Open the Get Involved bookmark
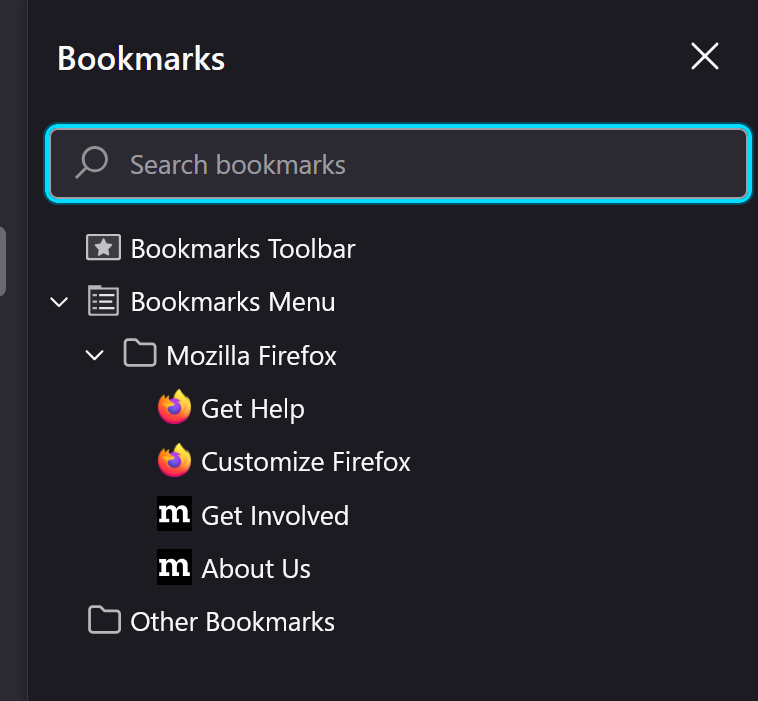 point(275,515)
